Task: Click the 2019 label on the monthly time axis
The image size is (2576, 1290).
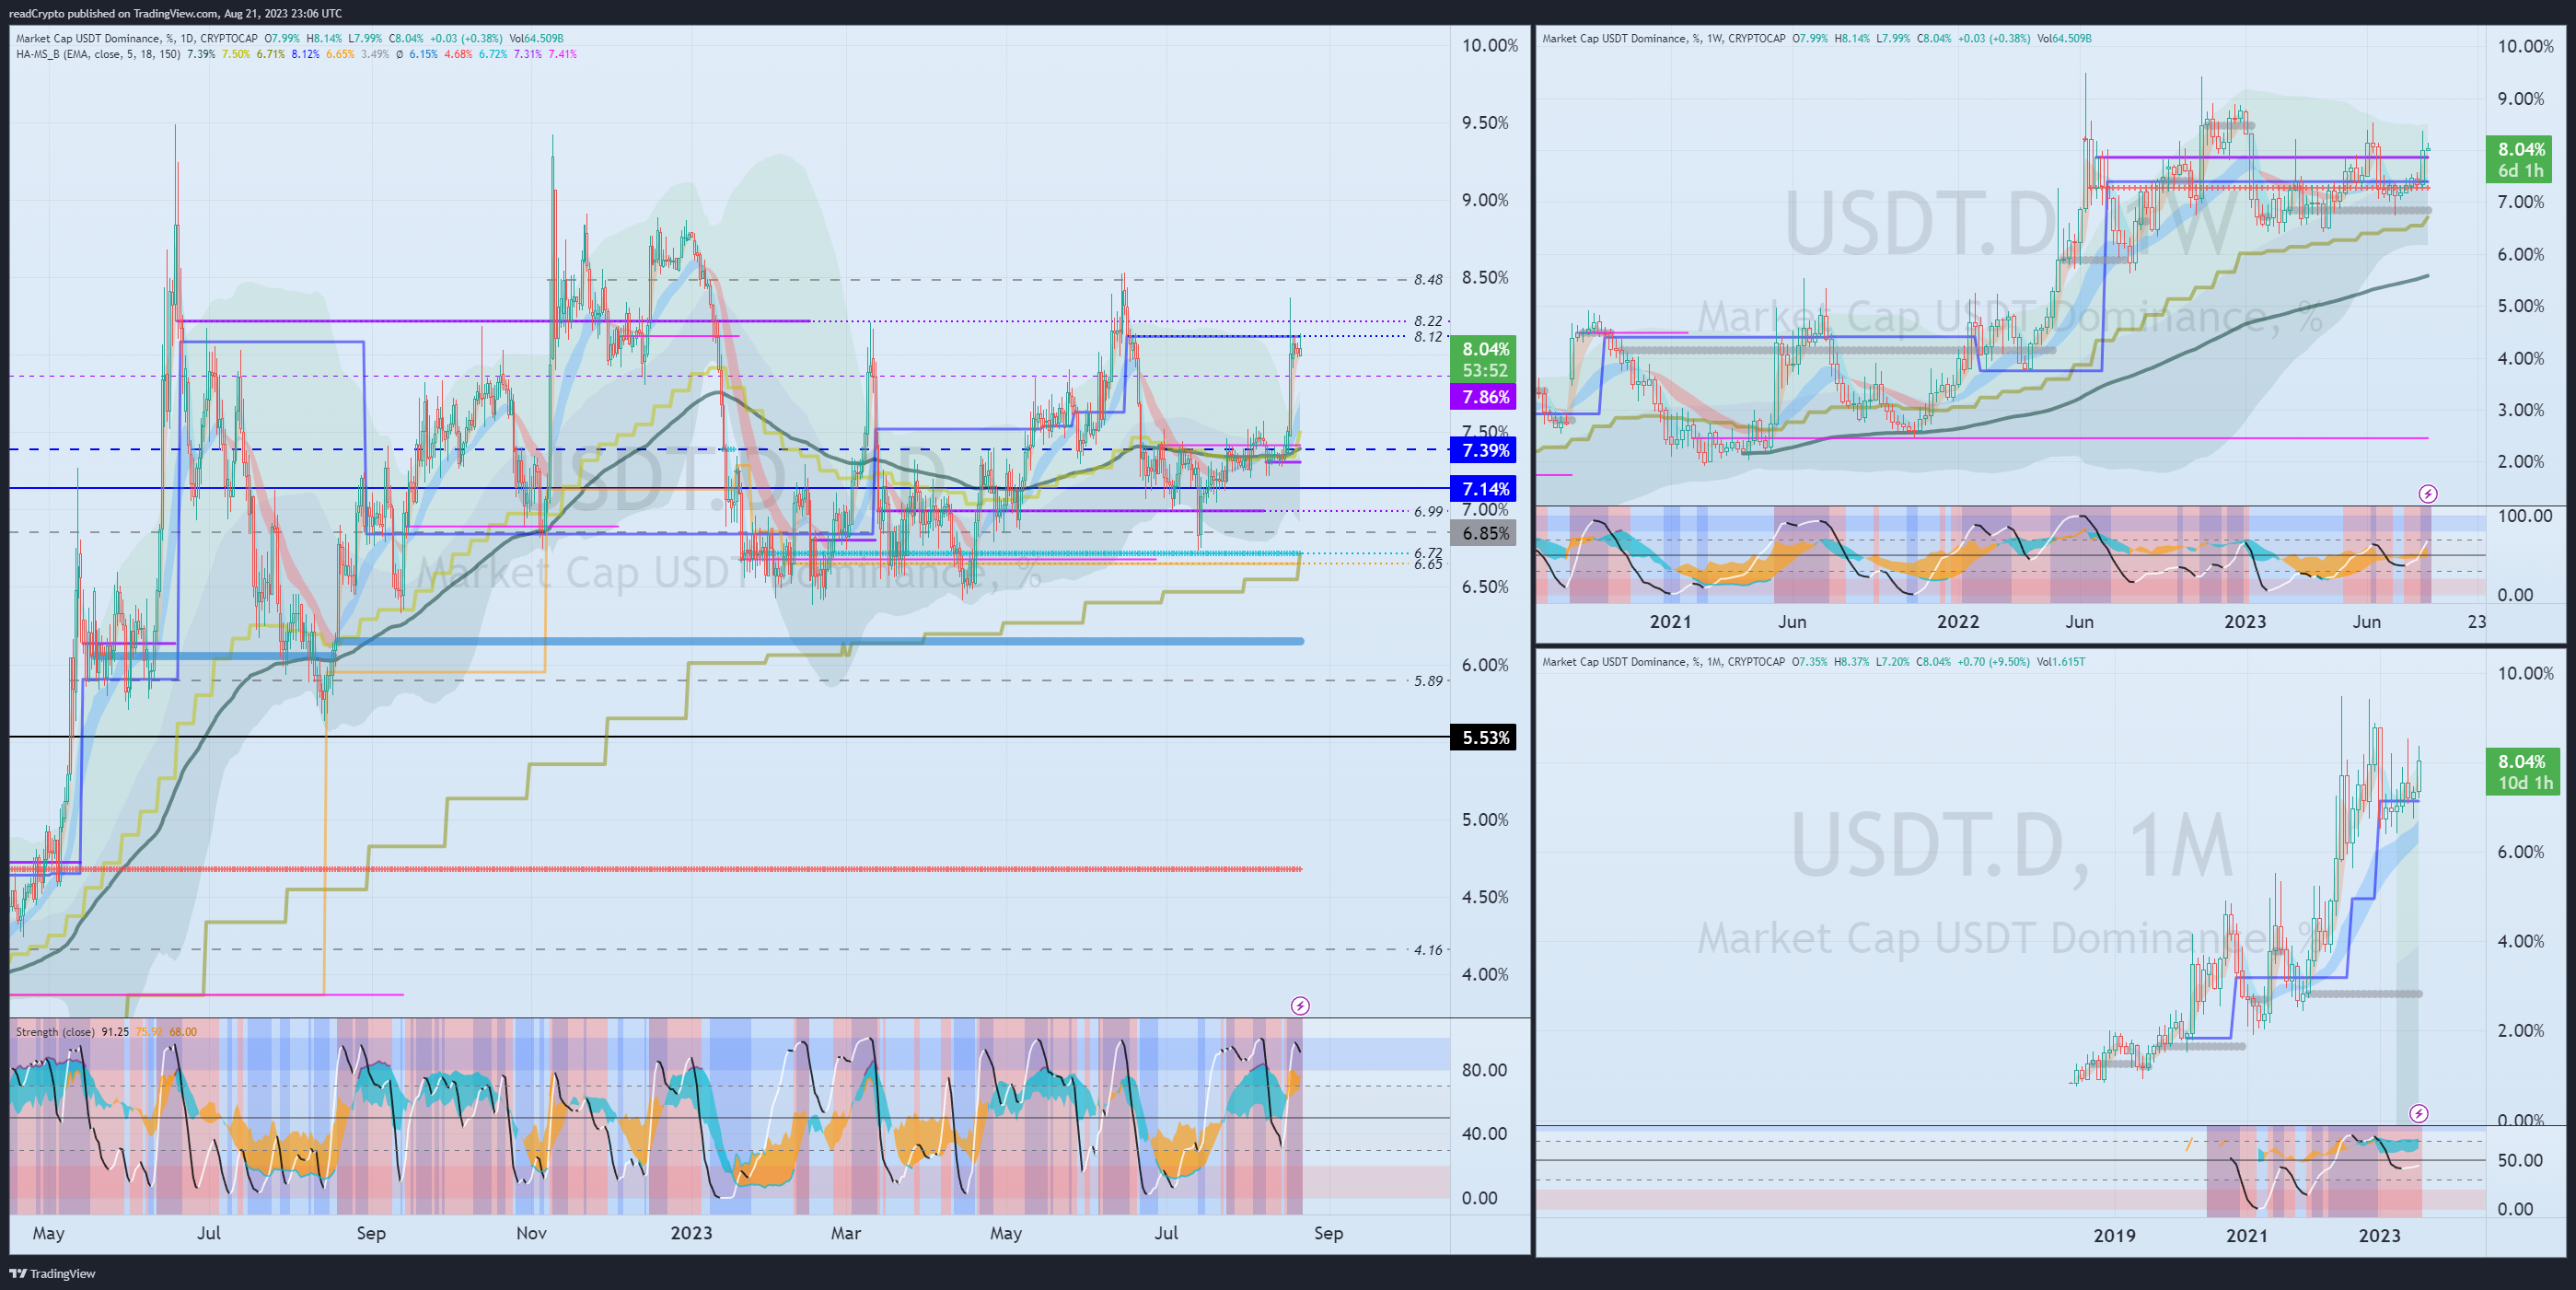Action: click(x=2114, y=1235)
